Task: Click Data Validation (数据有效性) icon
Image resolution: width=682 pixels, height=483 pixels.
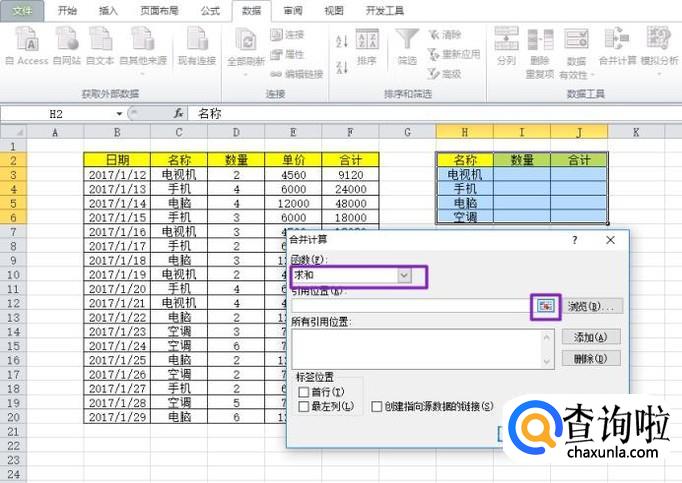Action: pyautogui.click(x=577, y=53)
